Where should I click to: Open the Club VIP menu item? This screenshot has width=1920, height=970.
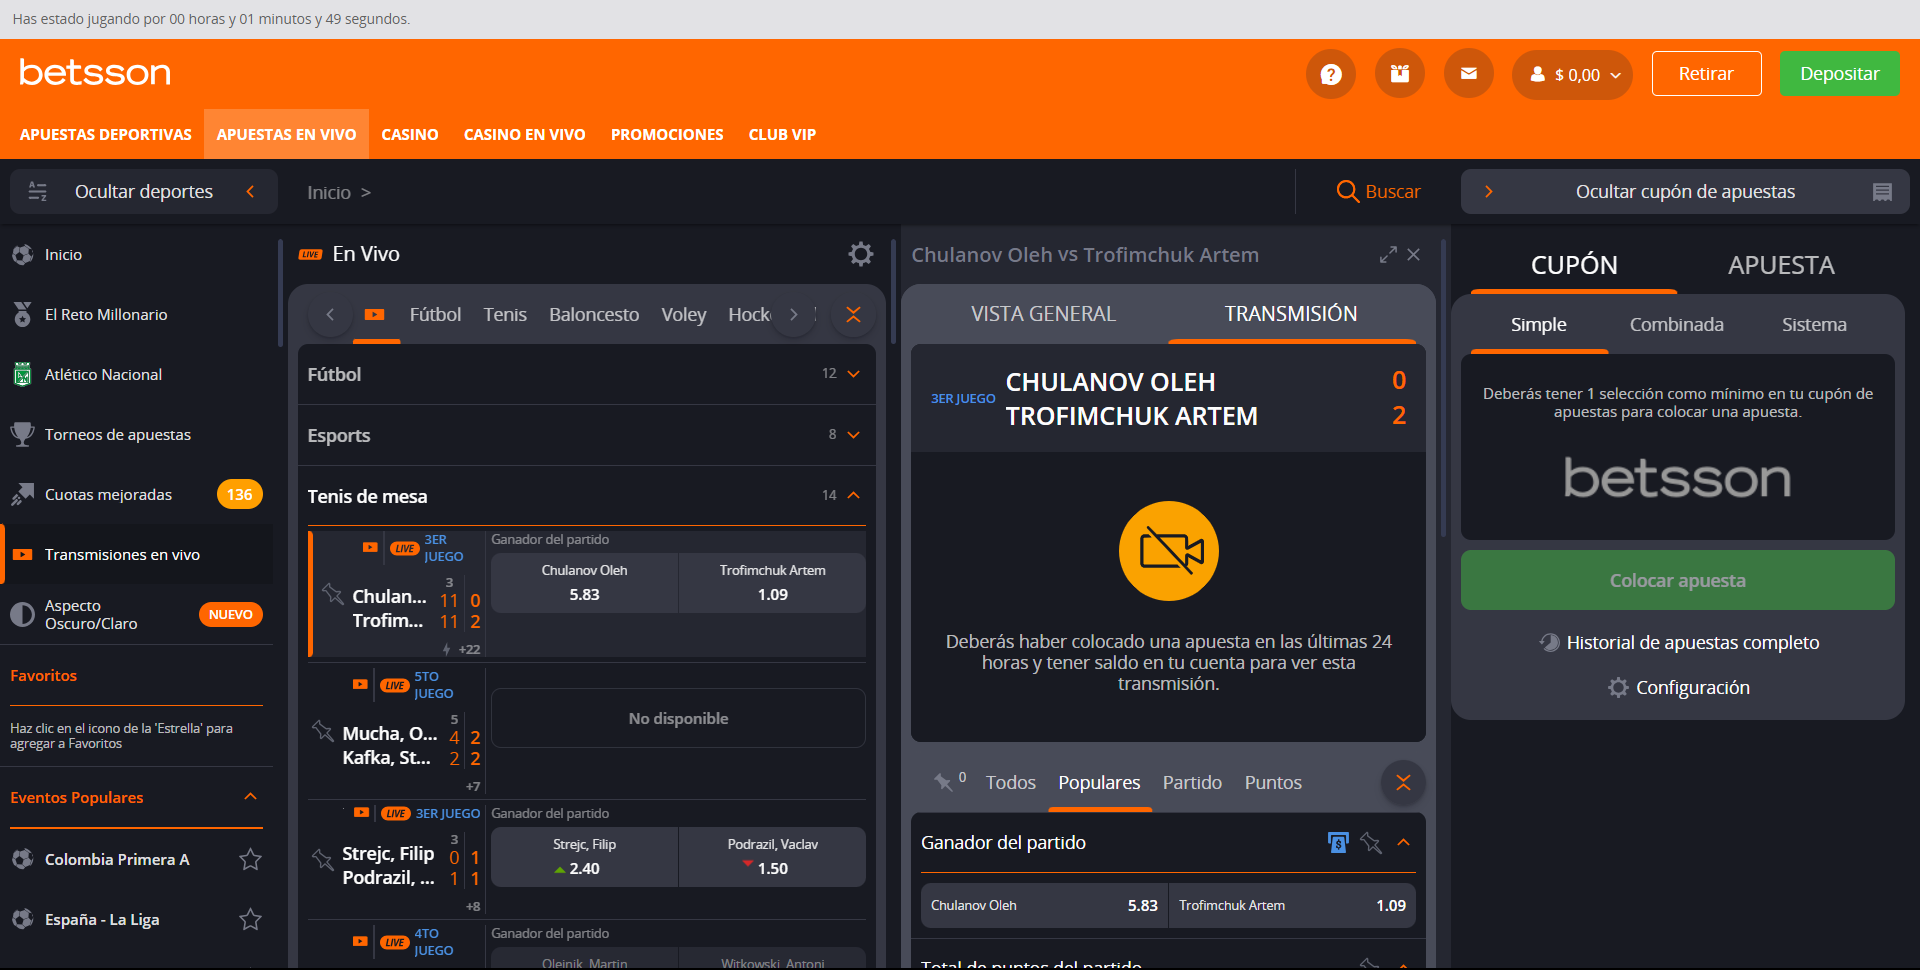coord(782,134)
